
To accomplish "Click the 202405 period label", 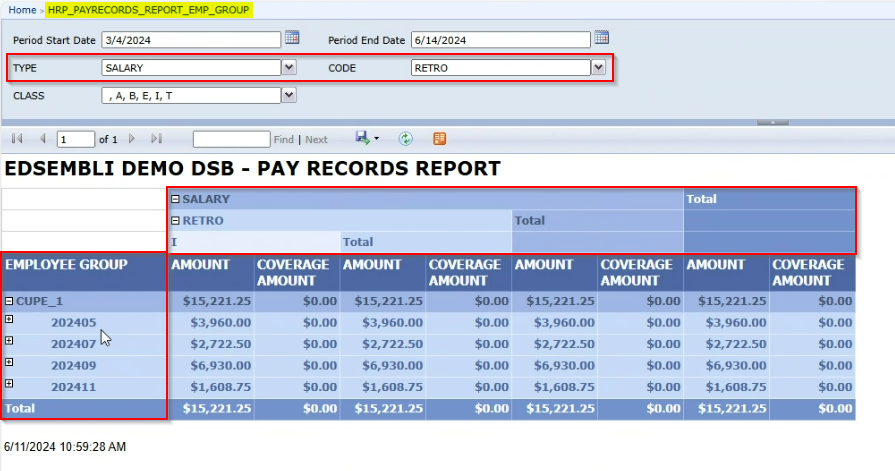I will [x=74, y=323].
